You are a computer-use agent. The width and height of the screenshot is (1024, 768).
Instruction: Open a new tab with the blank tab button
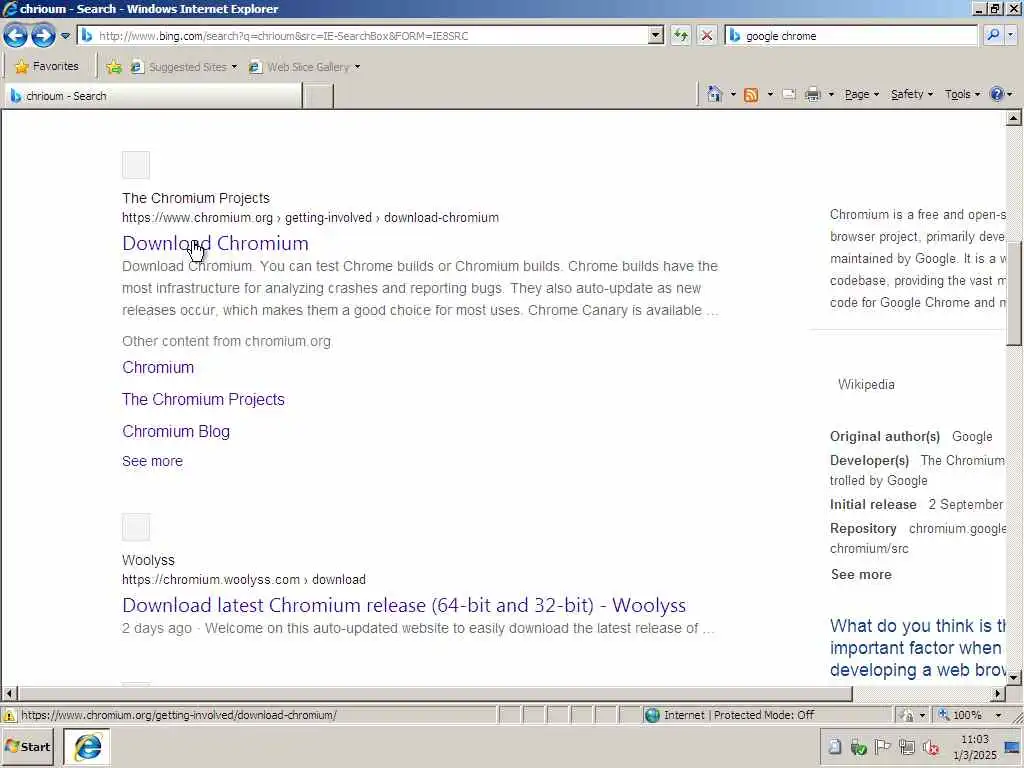[x=319, y=96]
